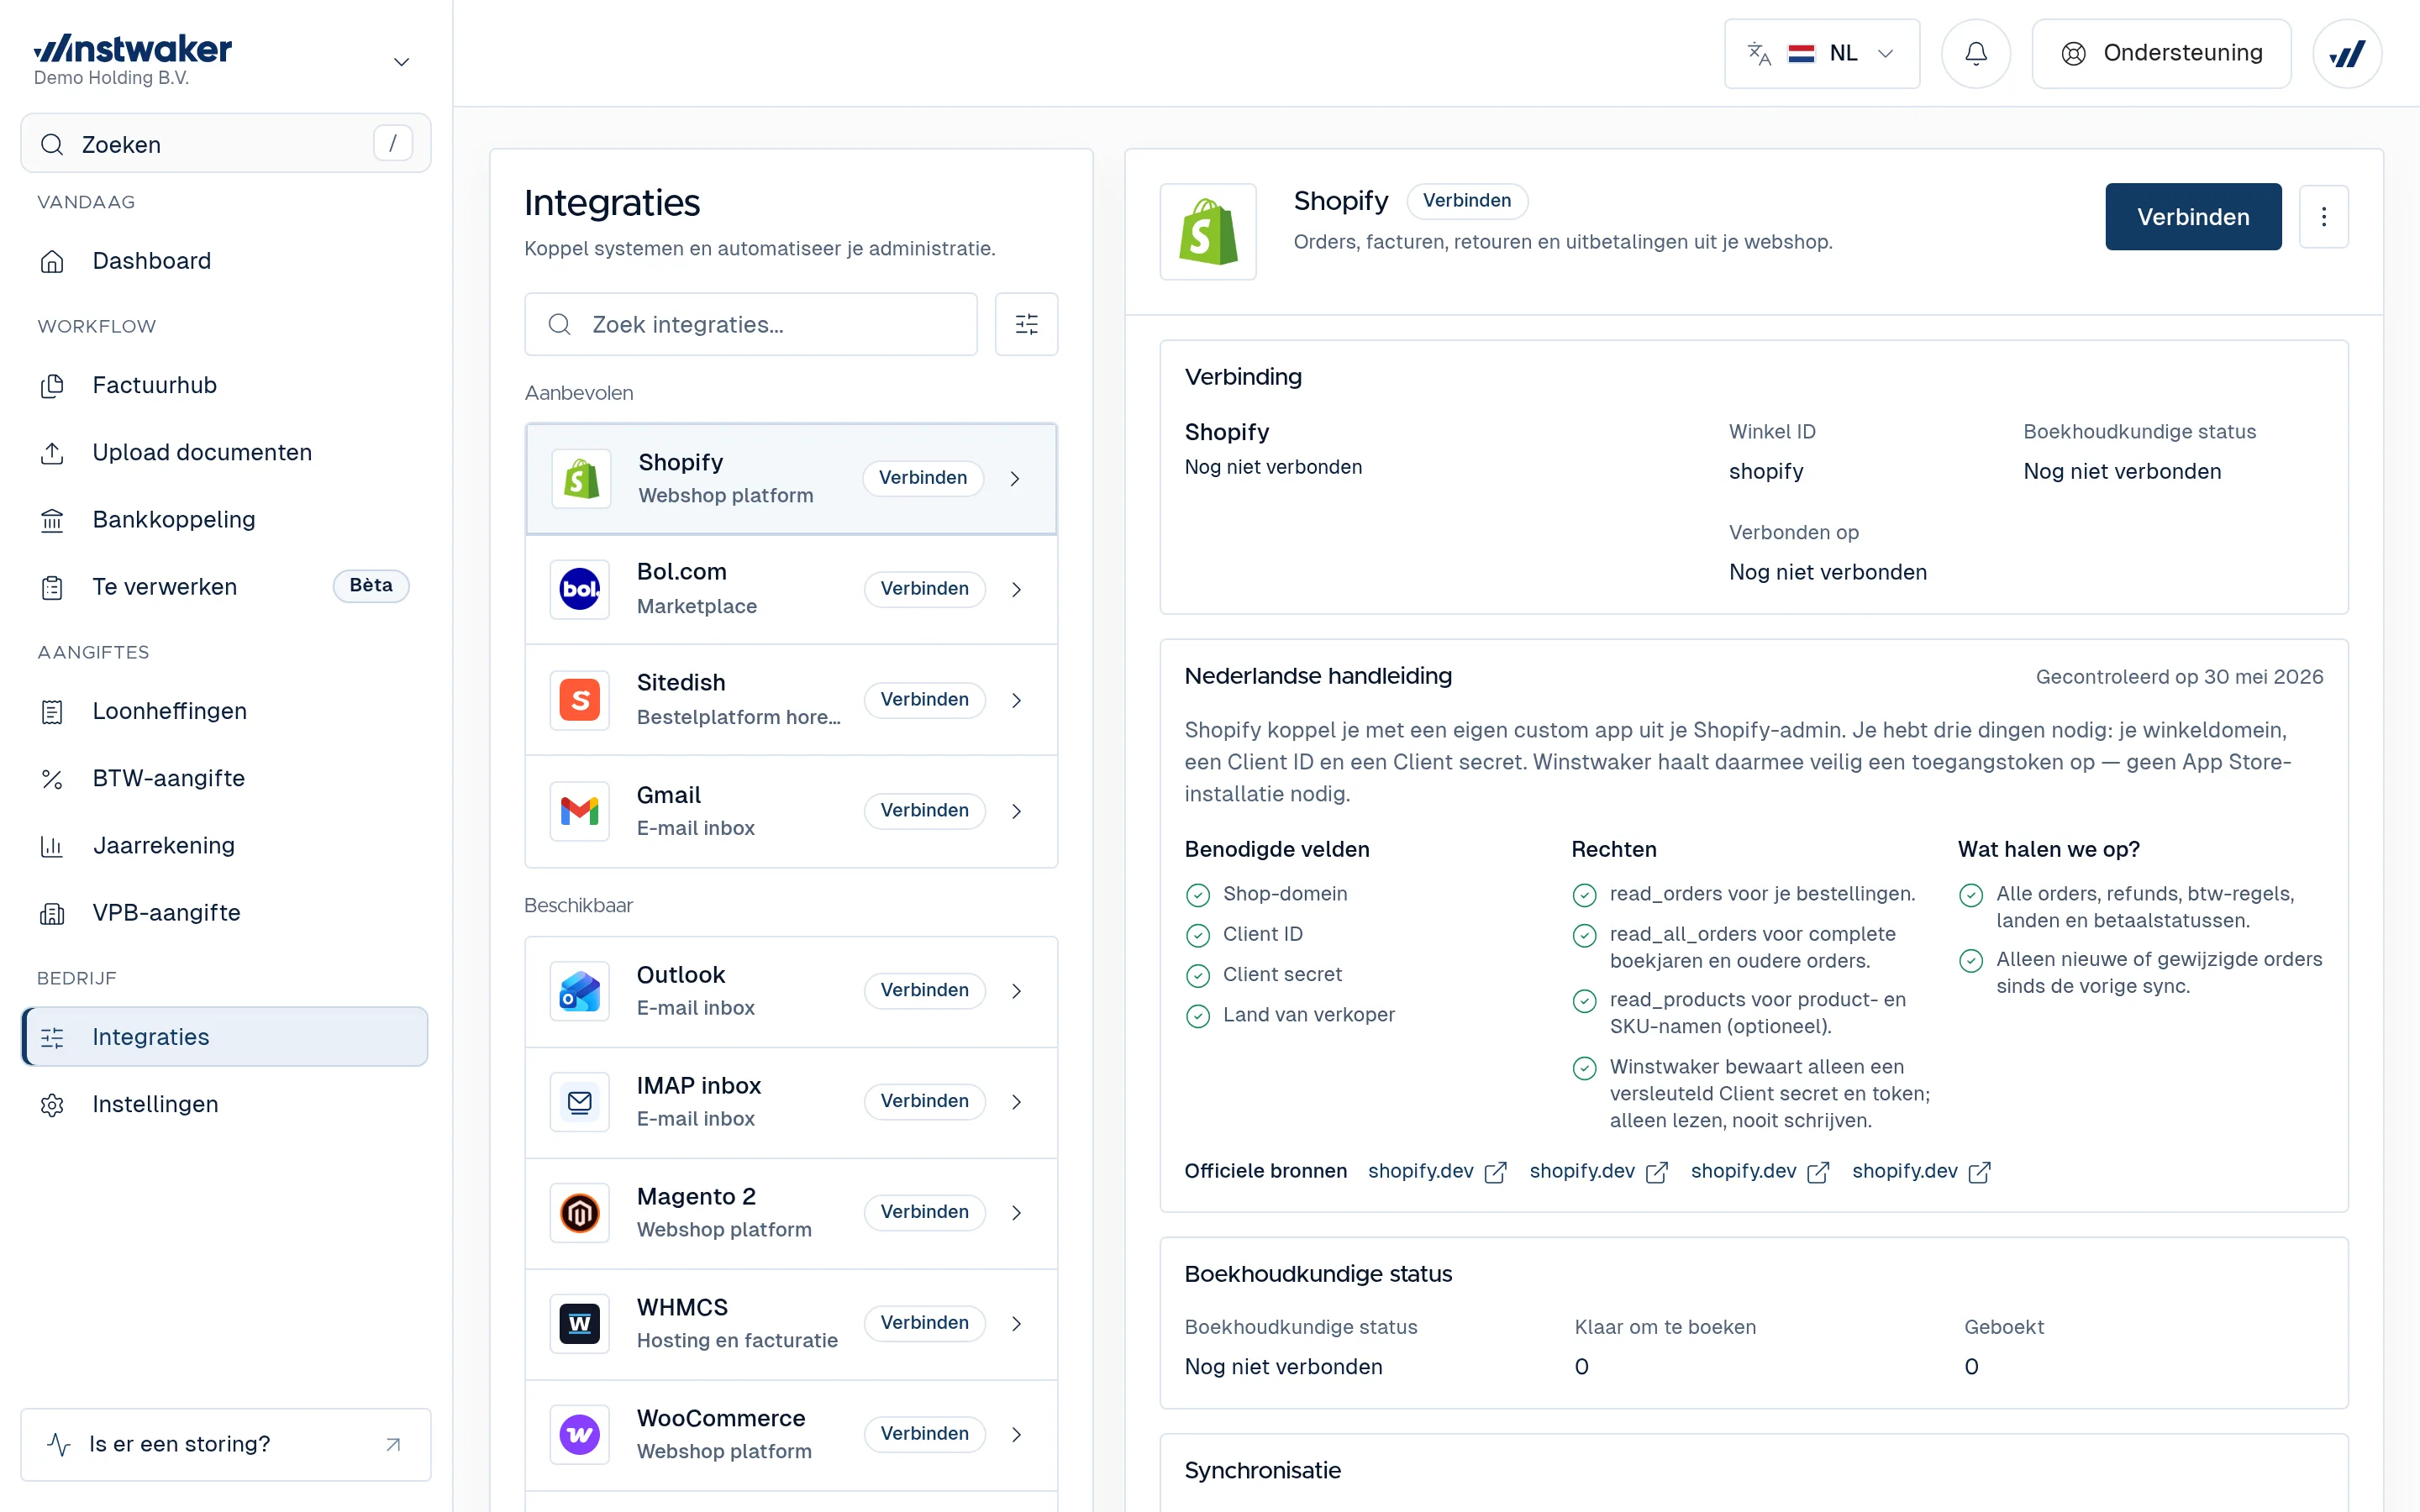Click the storing external arrow icon
The height and width of the screenshot is (1512, 2420).
point(393,1444)
